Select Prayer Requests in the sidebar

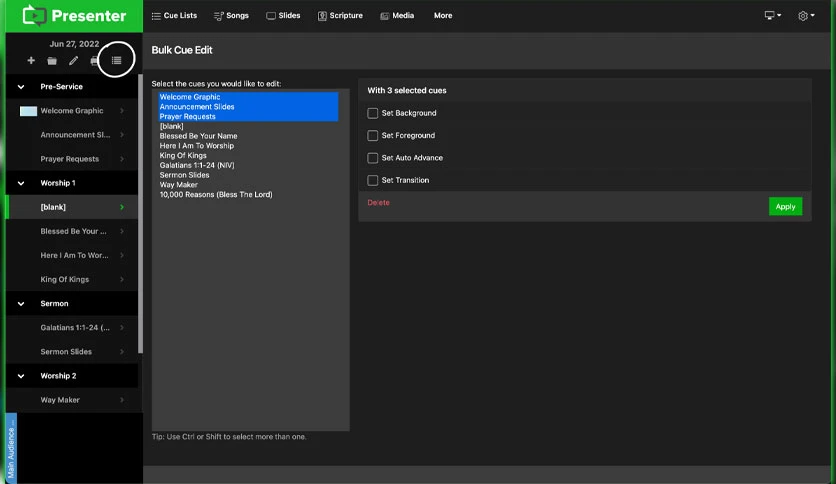(x=70, y=159)
